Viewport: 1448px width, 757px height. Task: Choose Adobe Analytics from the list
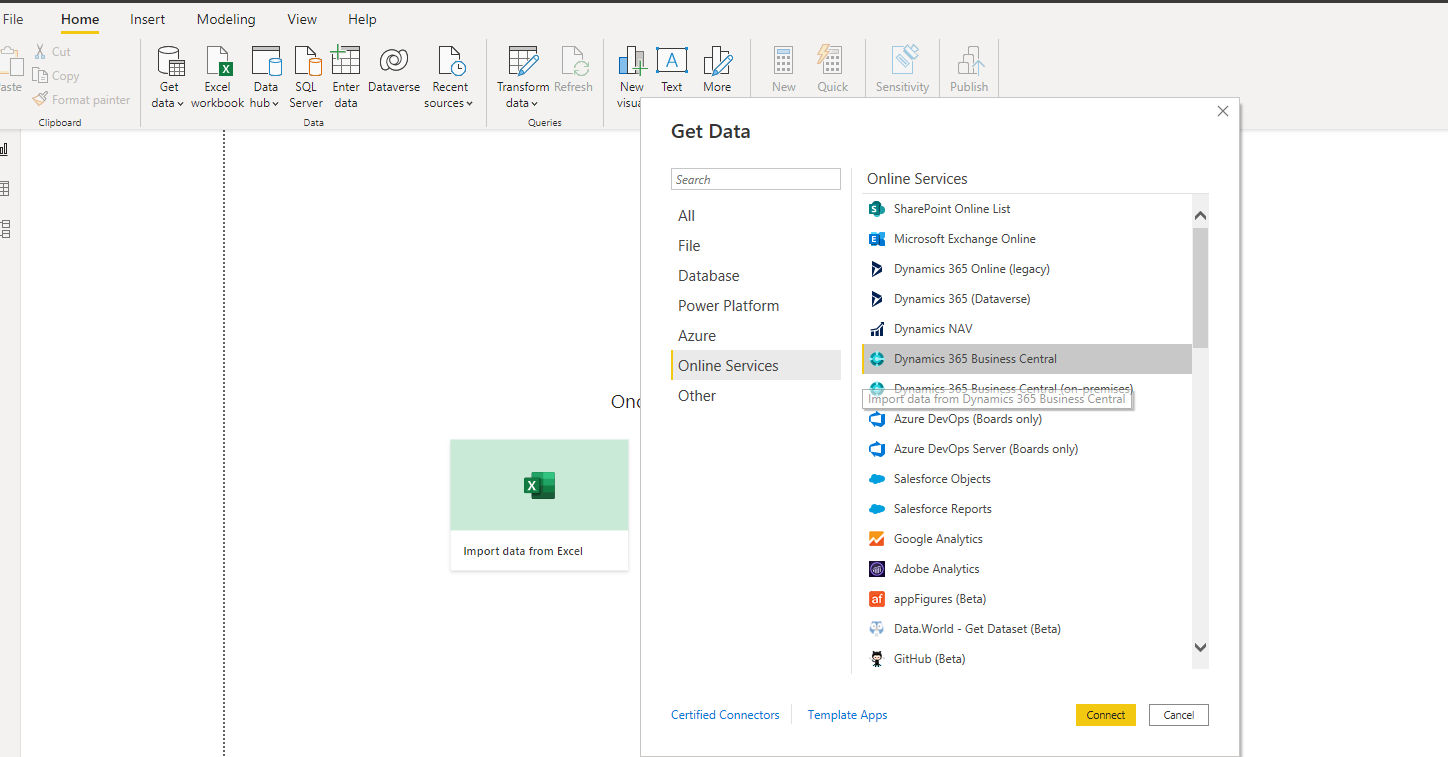[936, 569]
